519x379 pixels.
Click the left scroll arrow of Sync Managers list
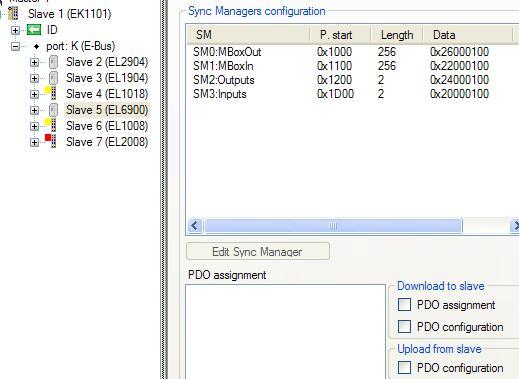[195, 226]
